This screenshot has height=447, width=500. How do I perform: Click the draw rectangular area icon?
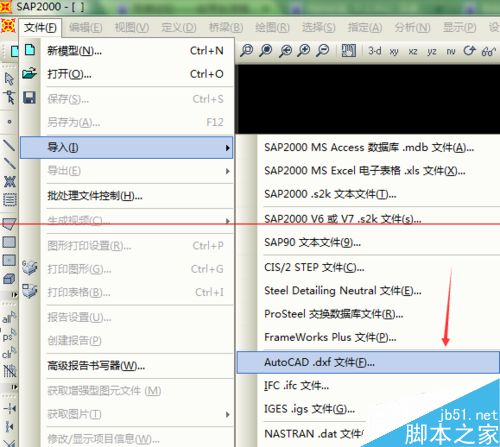coord(9,242)
